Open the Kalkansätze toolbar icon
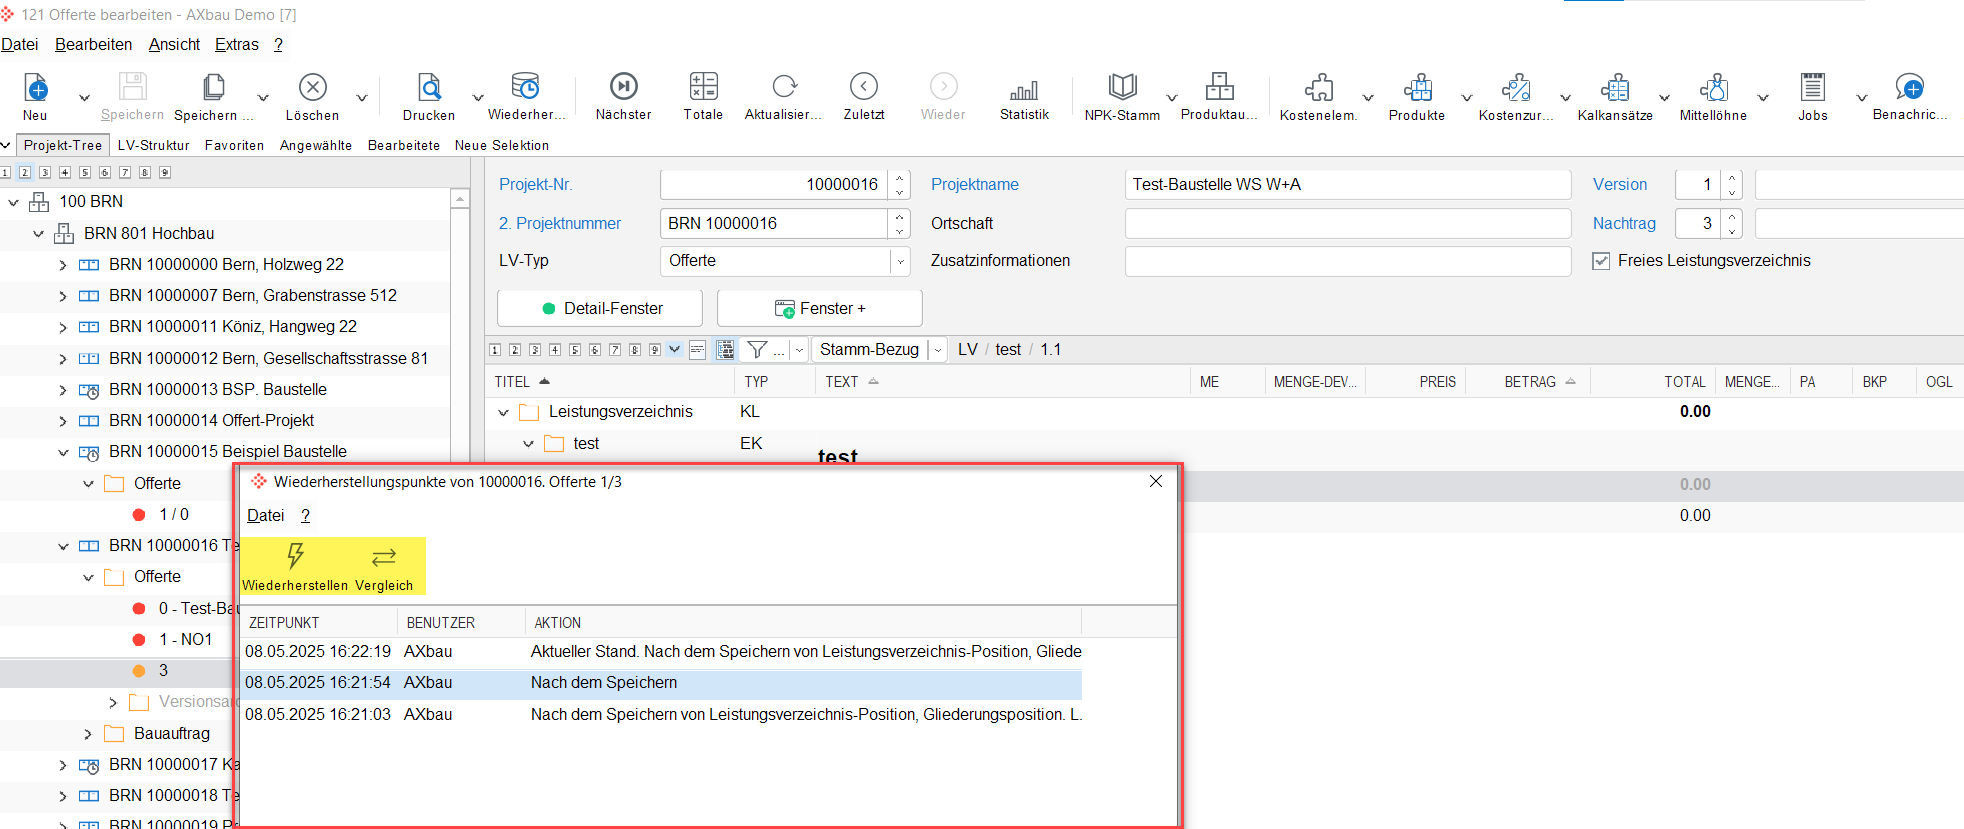This screenshot has height=829, width=1964. coord(1616,88)
